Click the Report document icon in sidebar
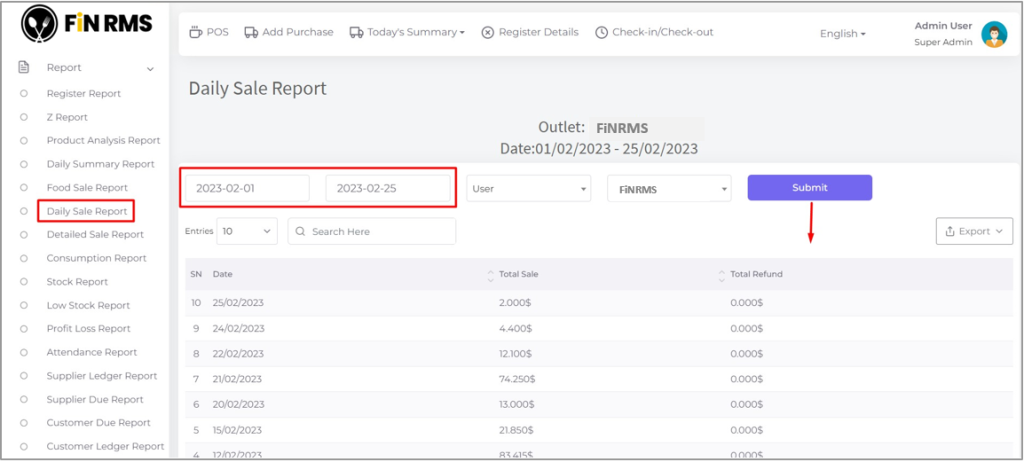This screenshot has height=462, width=1024. pyautogui.click(x=24, y=68)
